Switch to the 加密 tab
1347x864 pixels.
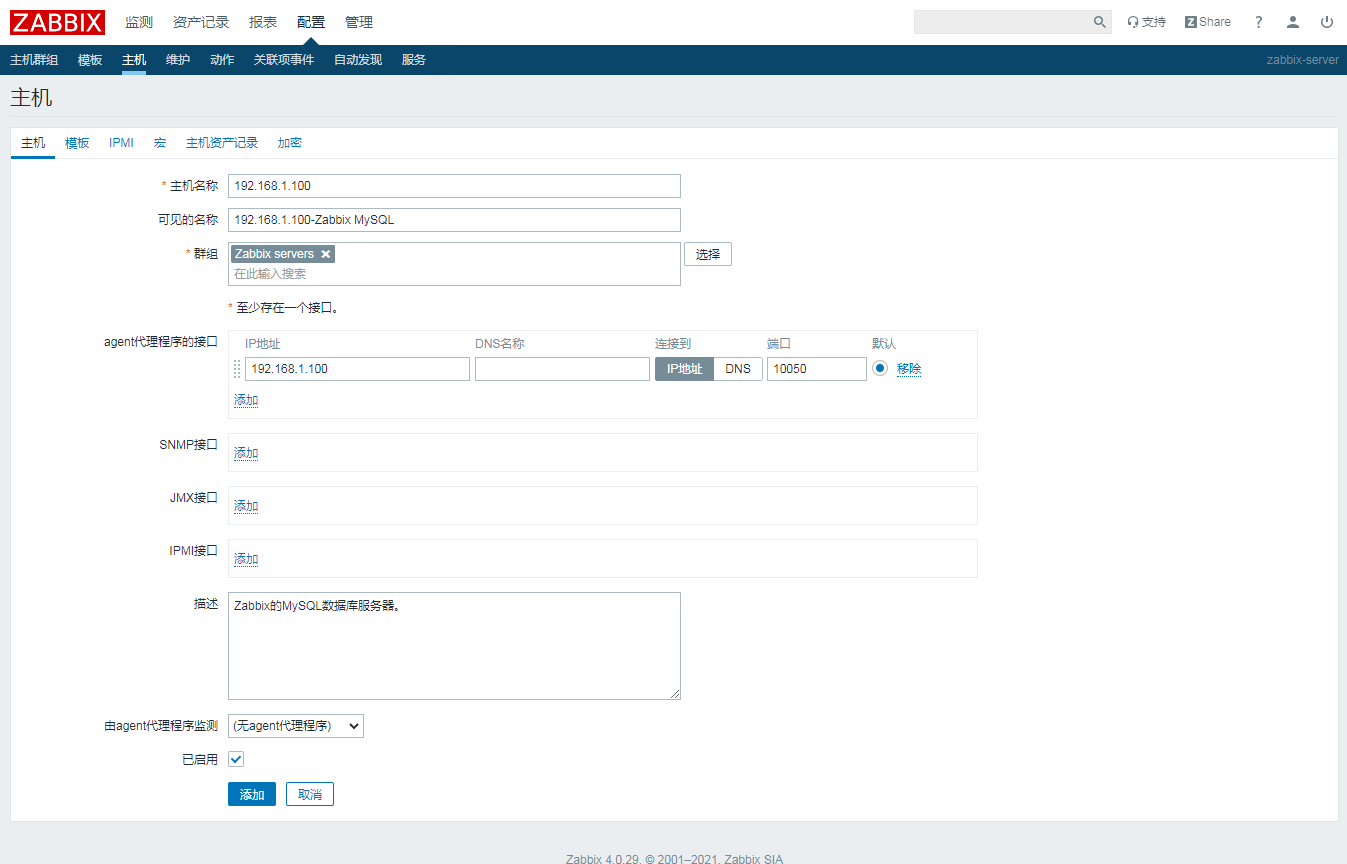(x=290, y=143)
